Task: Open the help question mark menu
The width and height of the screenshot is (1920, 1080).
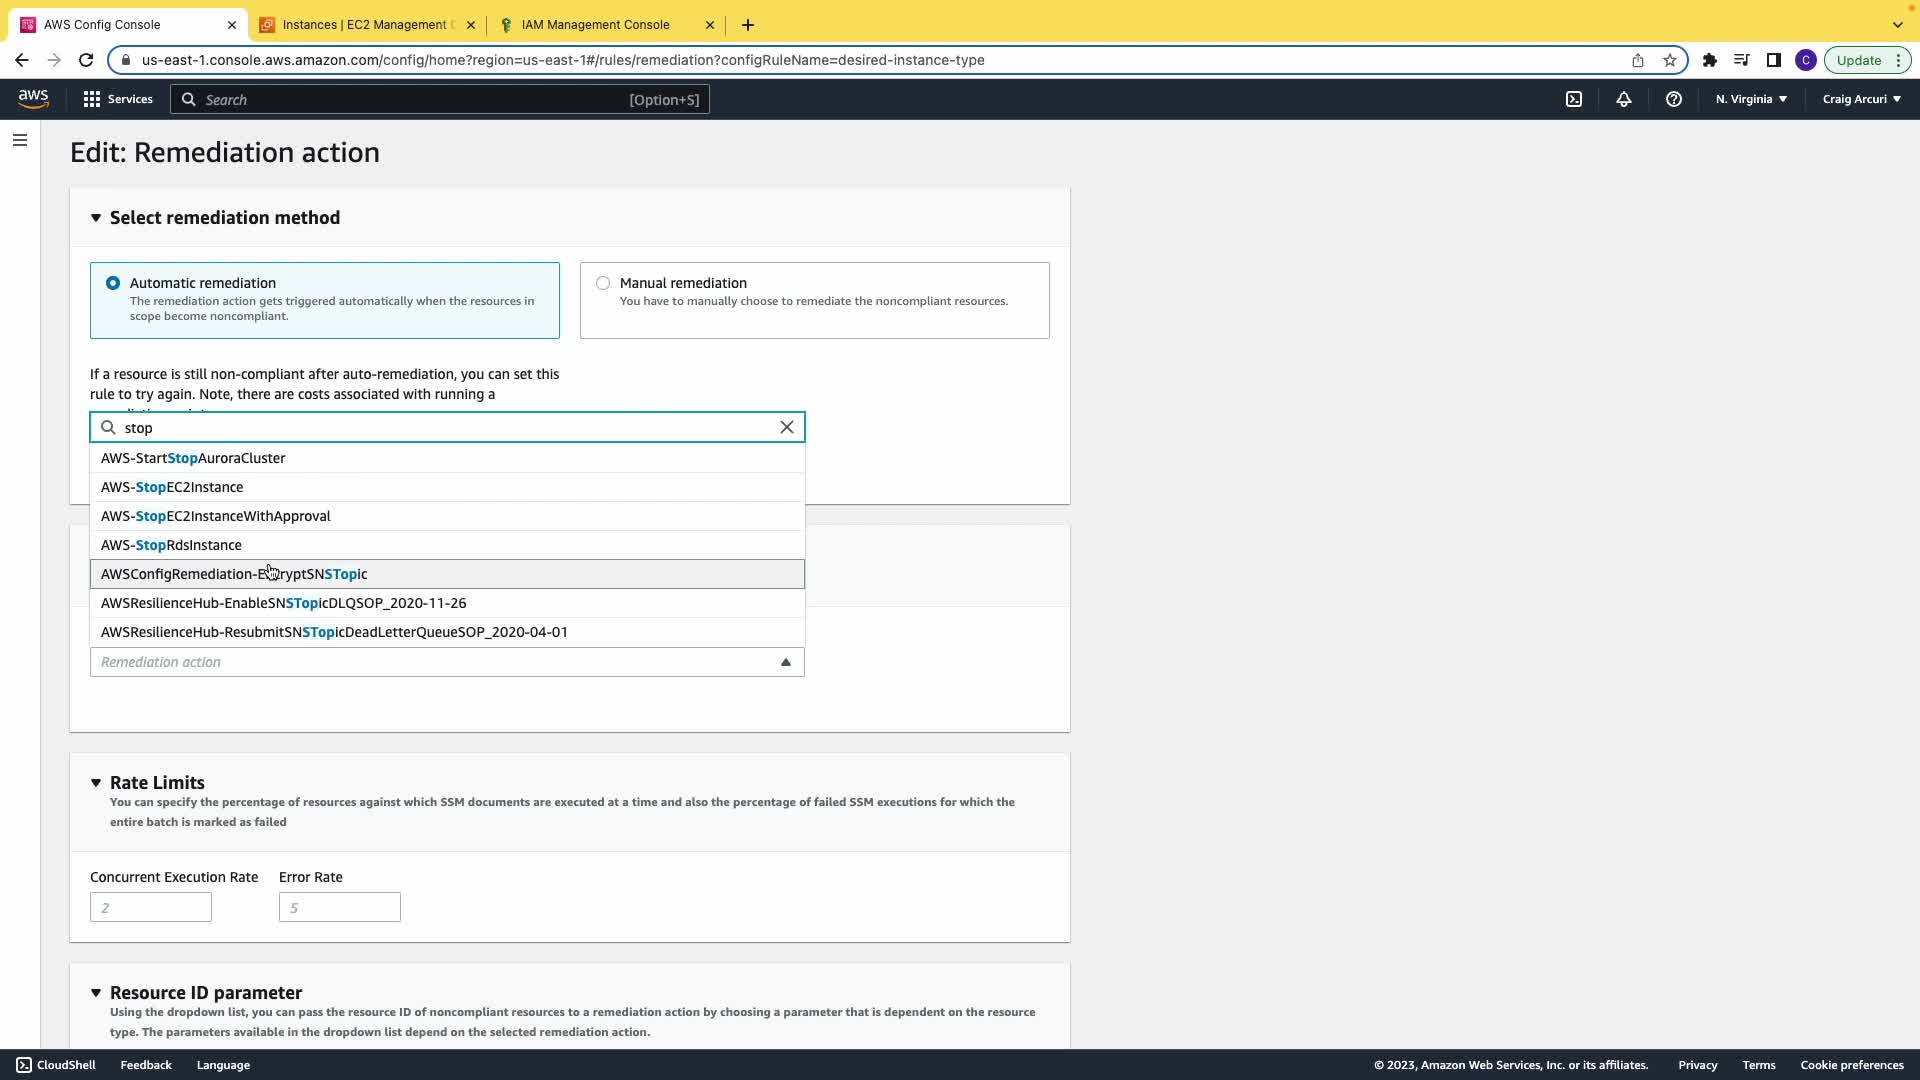Action: tap(1673, 99)
